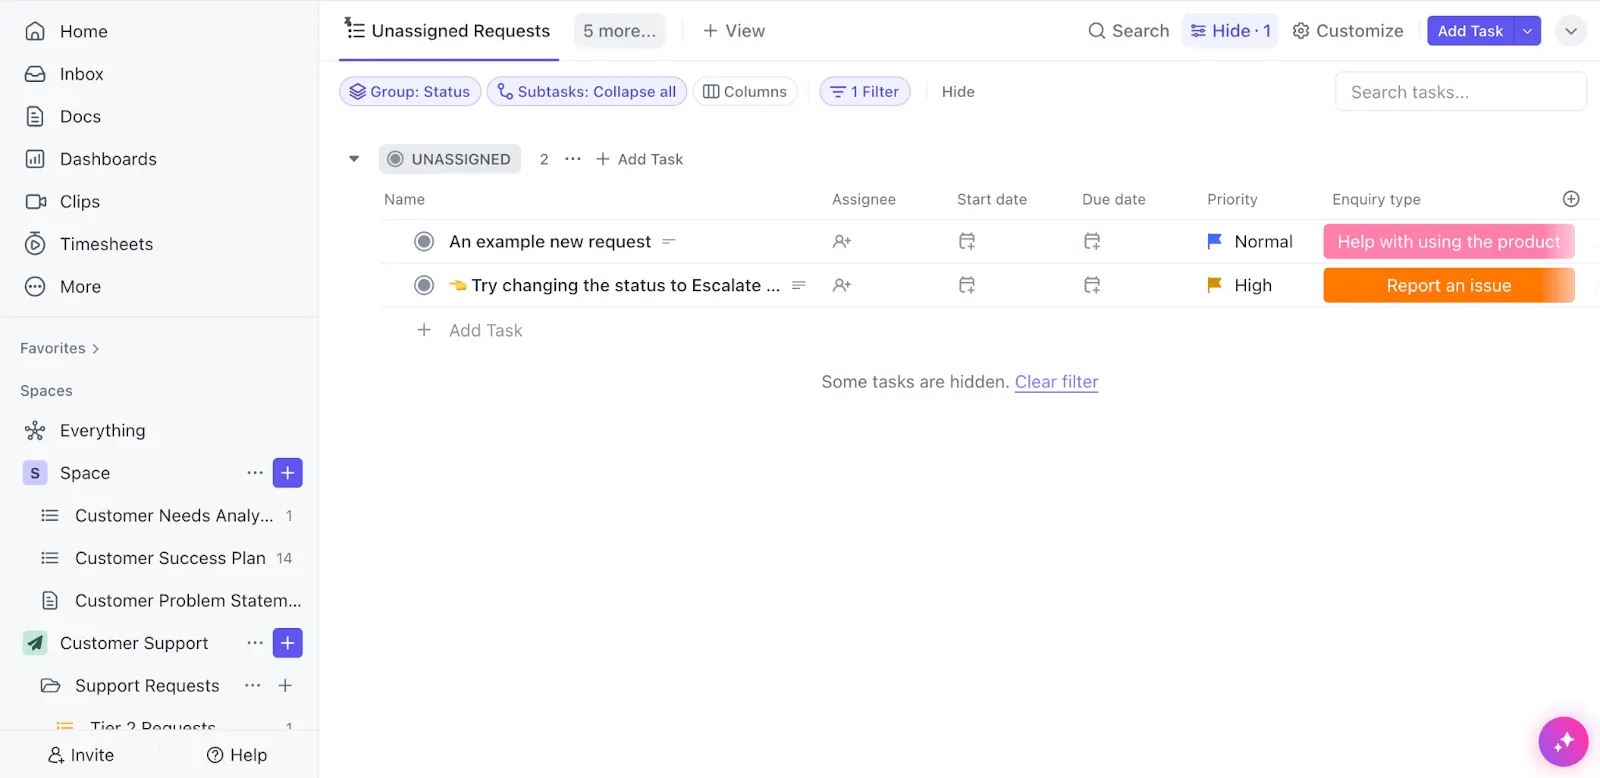This screenshot has width=1600, height=778.
Task: Click the plus button next to Customer Support
Action: 288,643
